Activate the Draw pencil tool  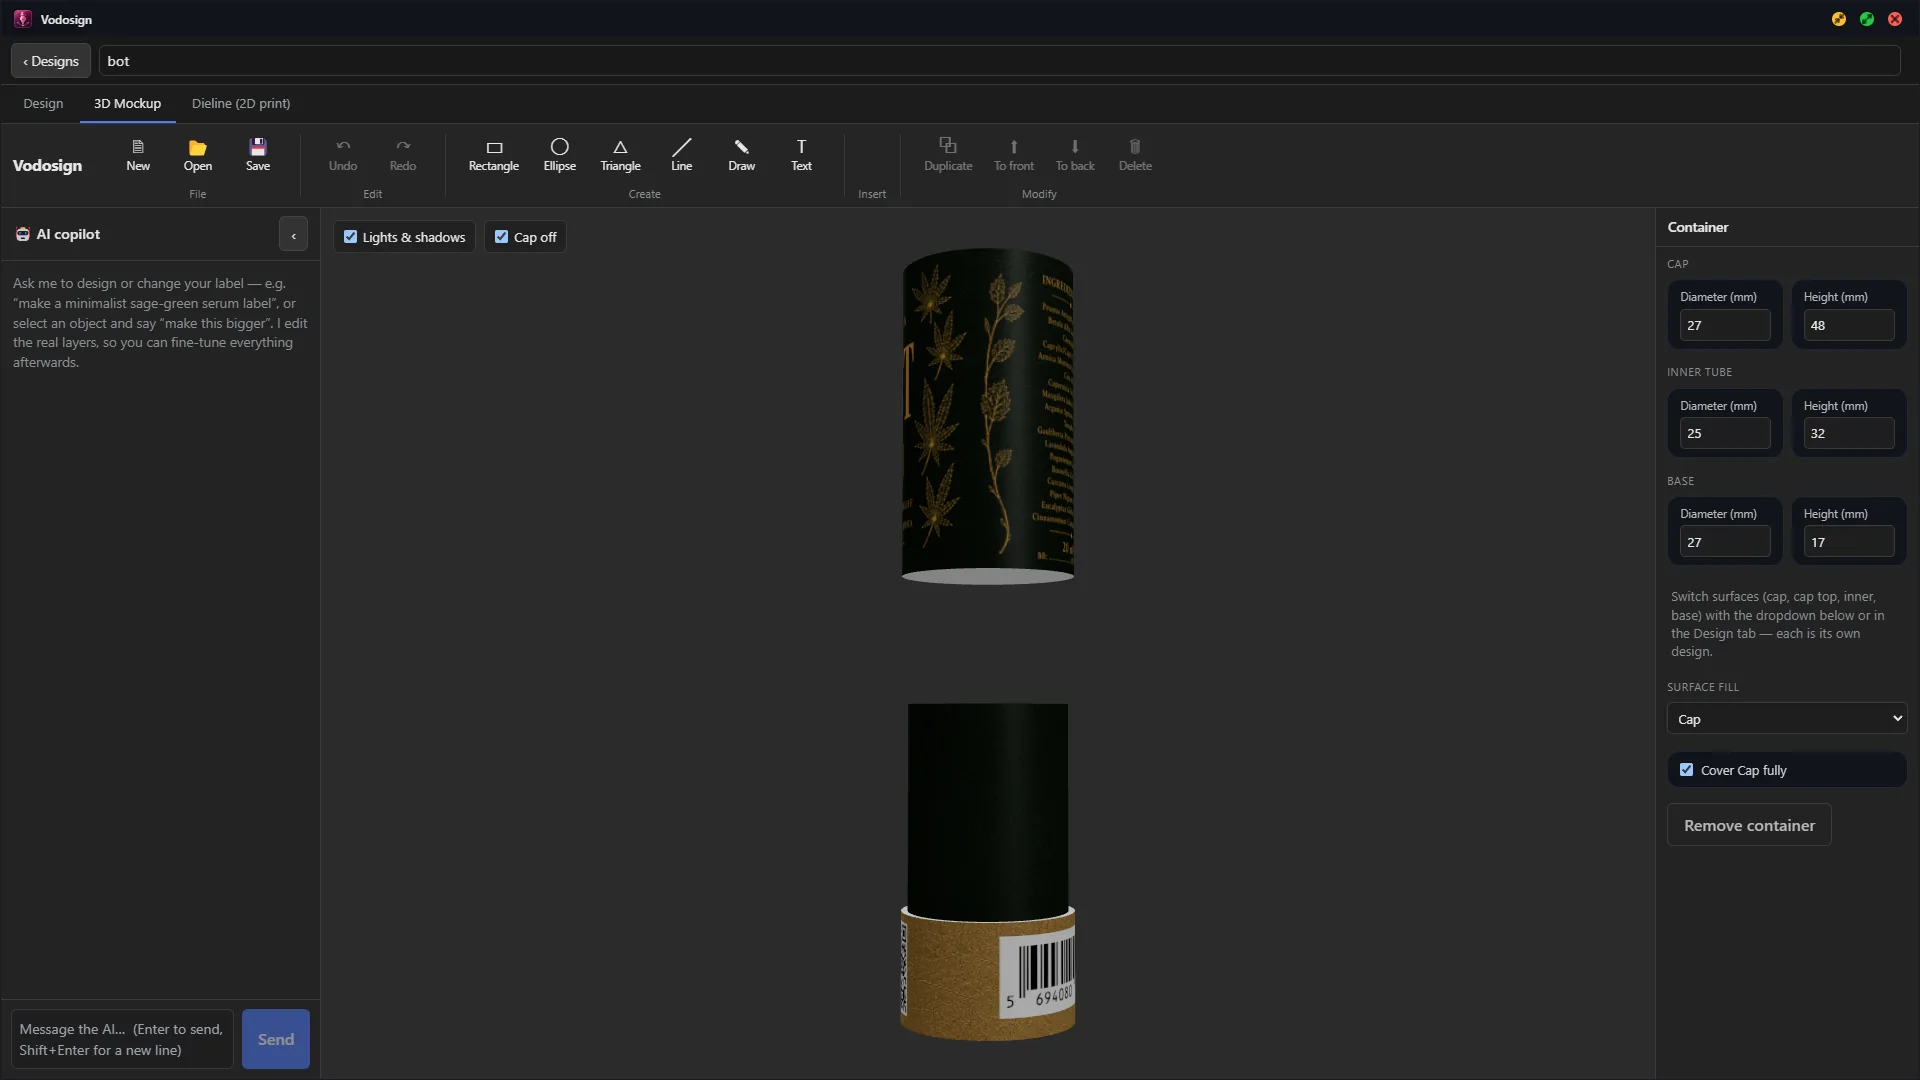pyautogui.click(x=741, y=155)
